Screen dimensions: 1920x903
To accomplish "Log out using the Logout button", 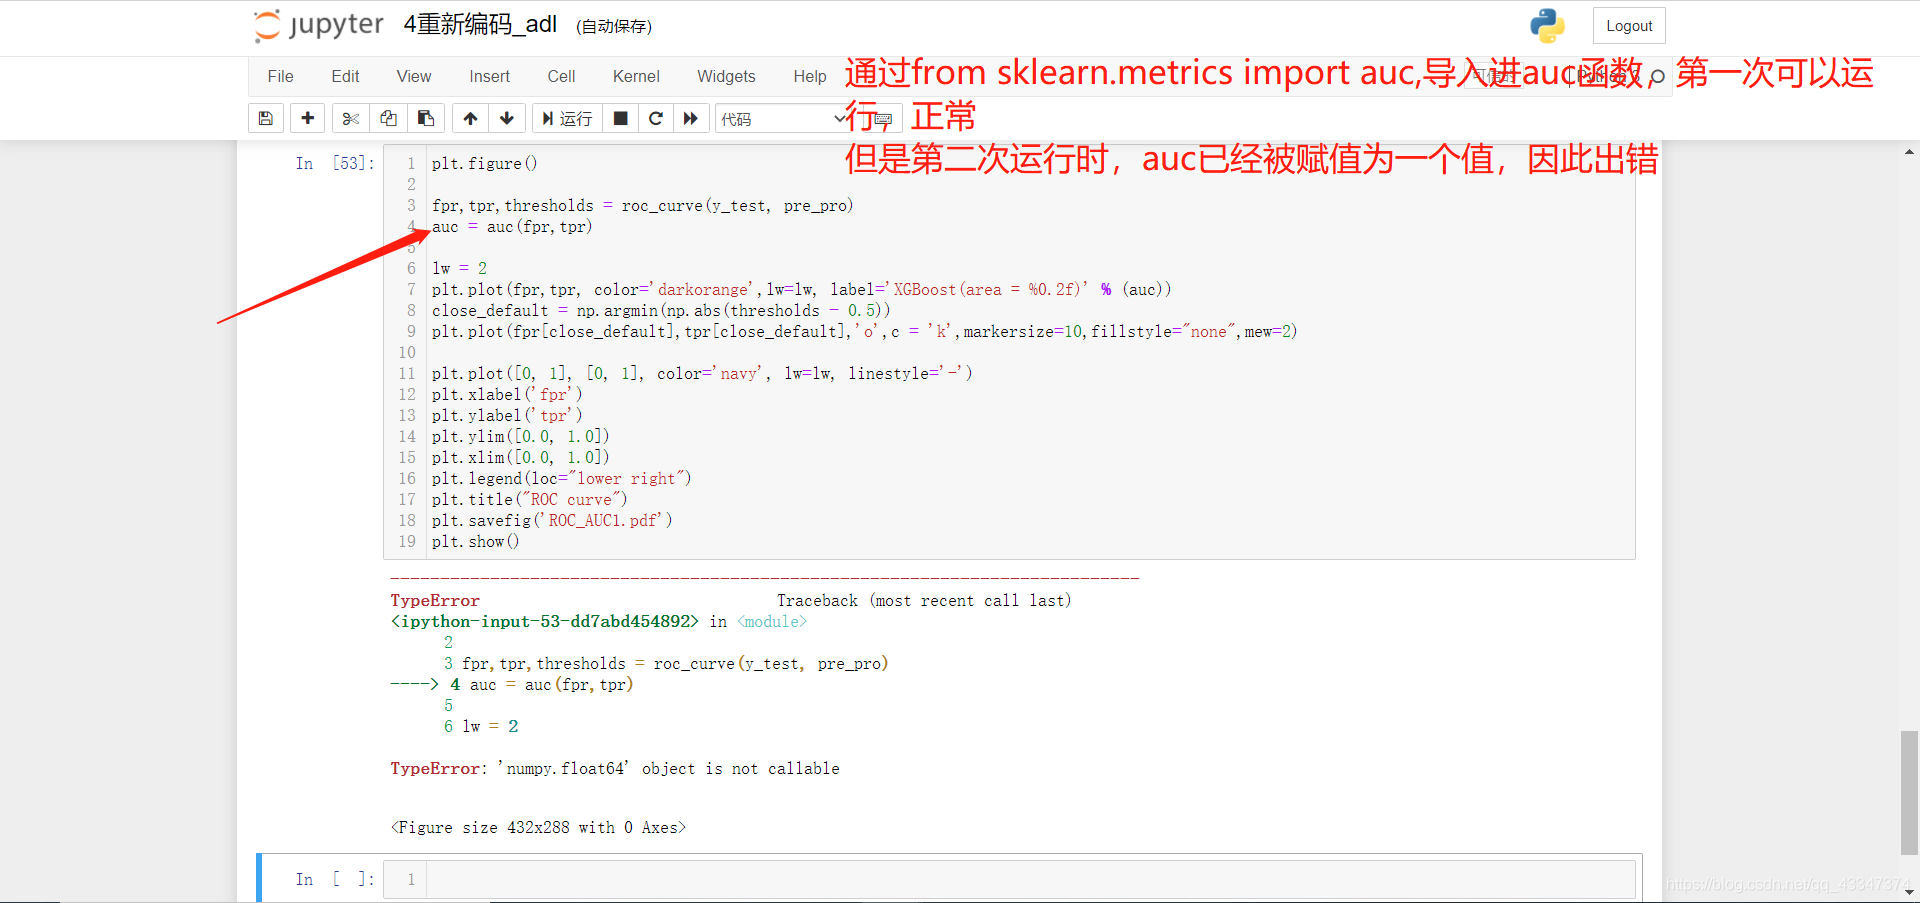I will [1629, 26].
